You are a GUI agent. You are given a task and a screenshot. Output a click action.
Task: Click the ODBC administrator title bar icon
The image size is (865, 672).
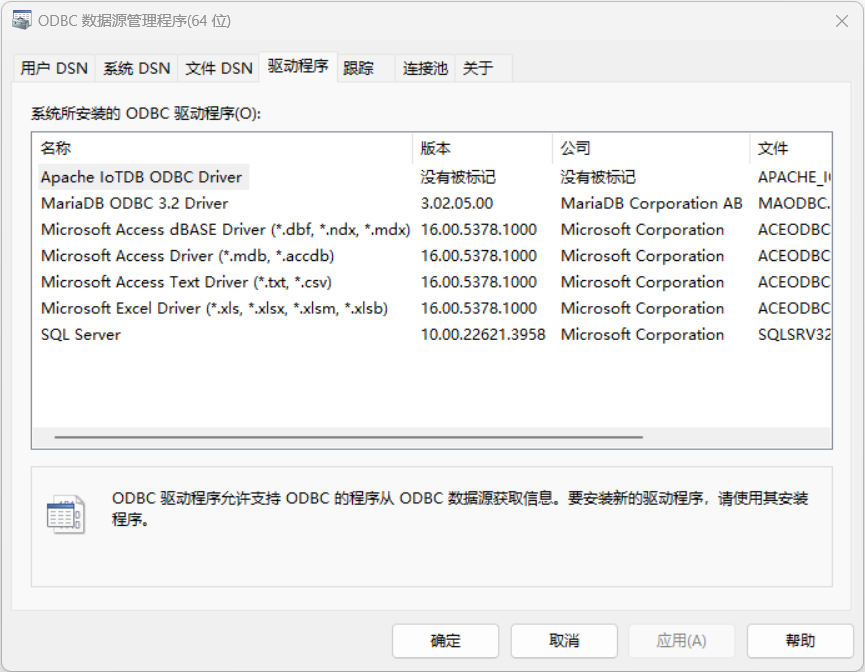[x=21, y=21]
